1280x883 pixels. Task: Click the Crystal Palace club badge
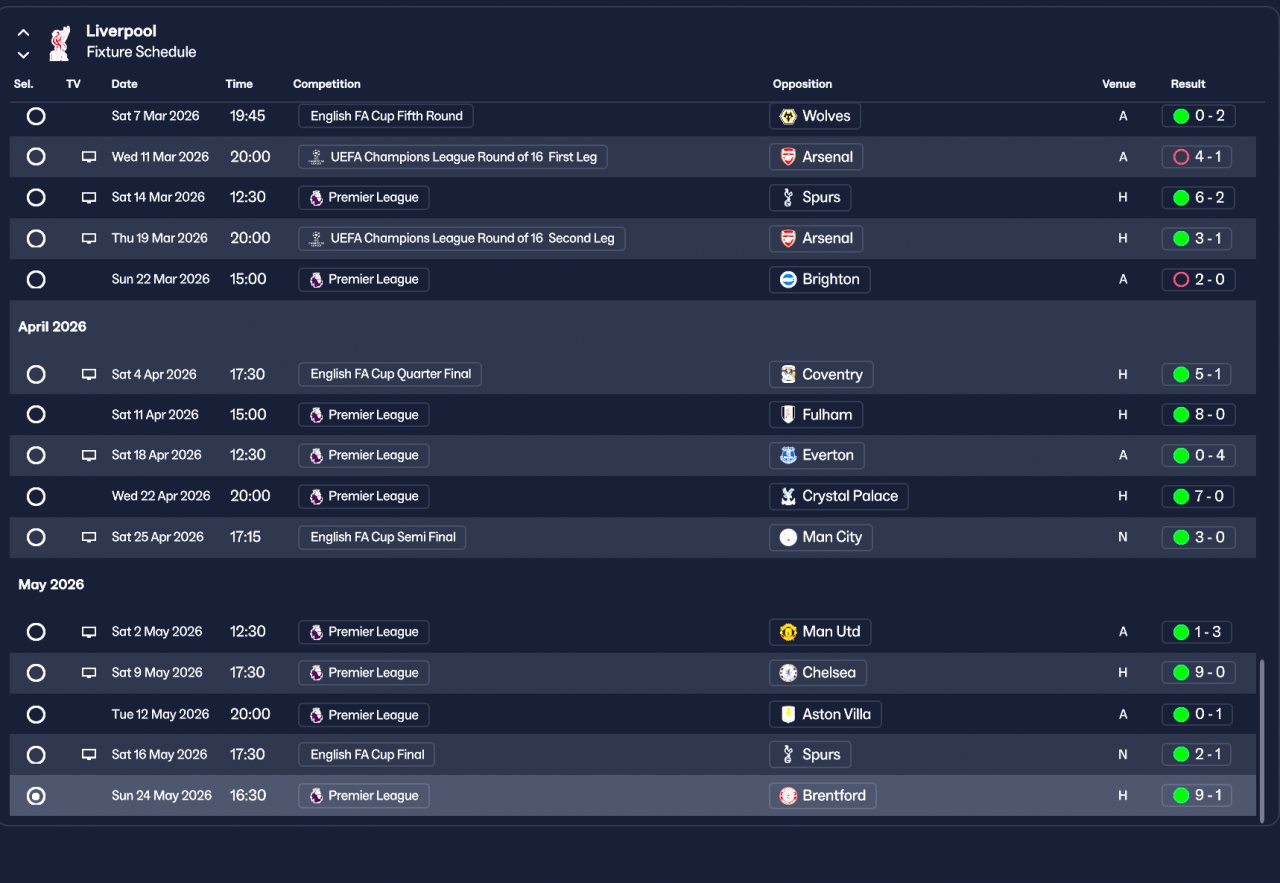click(x=788, y=497)
